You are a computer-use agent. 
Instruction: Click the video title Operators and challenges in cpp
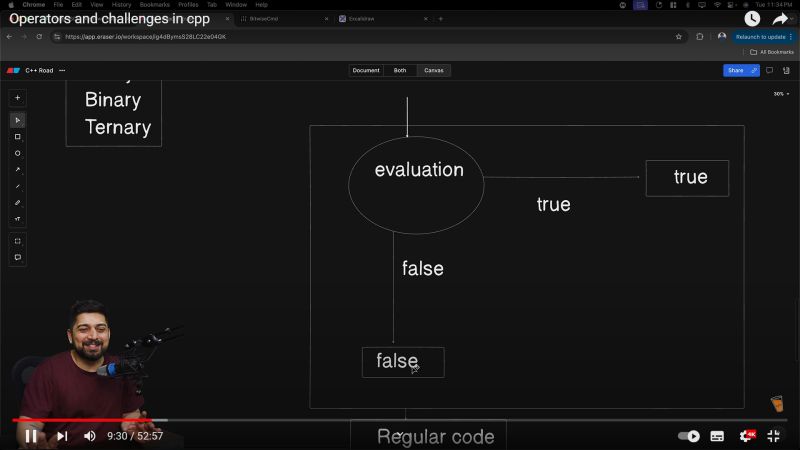pos(110,19)
